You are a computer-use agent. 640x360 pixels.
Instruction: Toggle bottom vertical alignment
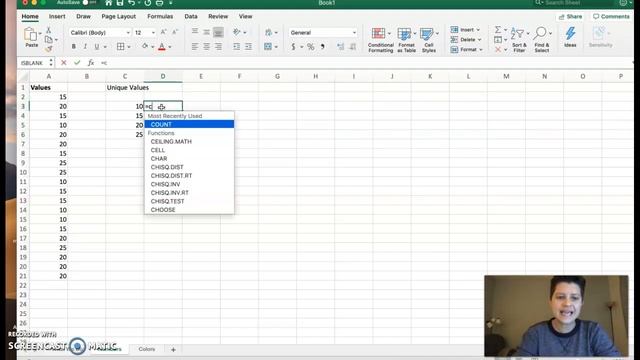(218, 32)
